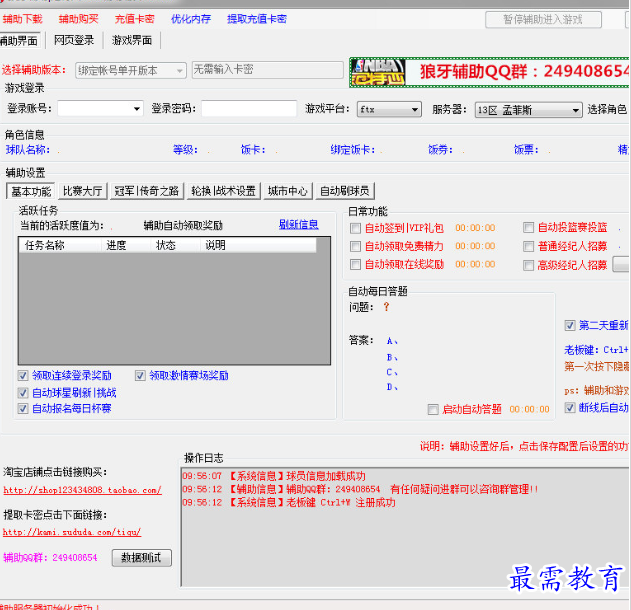Open the 登录账号 combo box

[100, 109]
